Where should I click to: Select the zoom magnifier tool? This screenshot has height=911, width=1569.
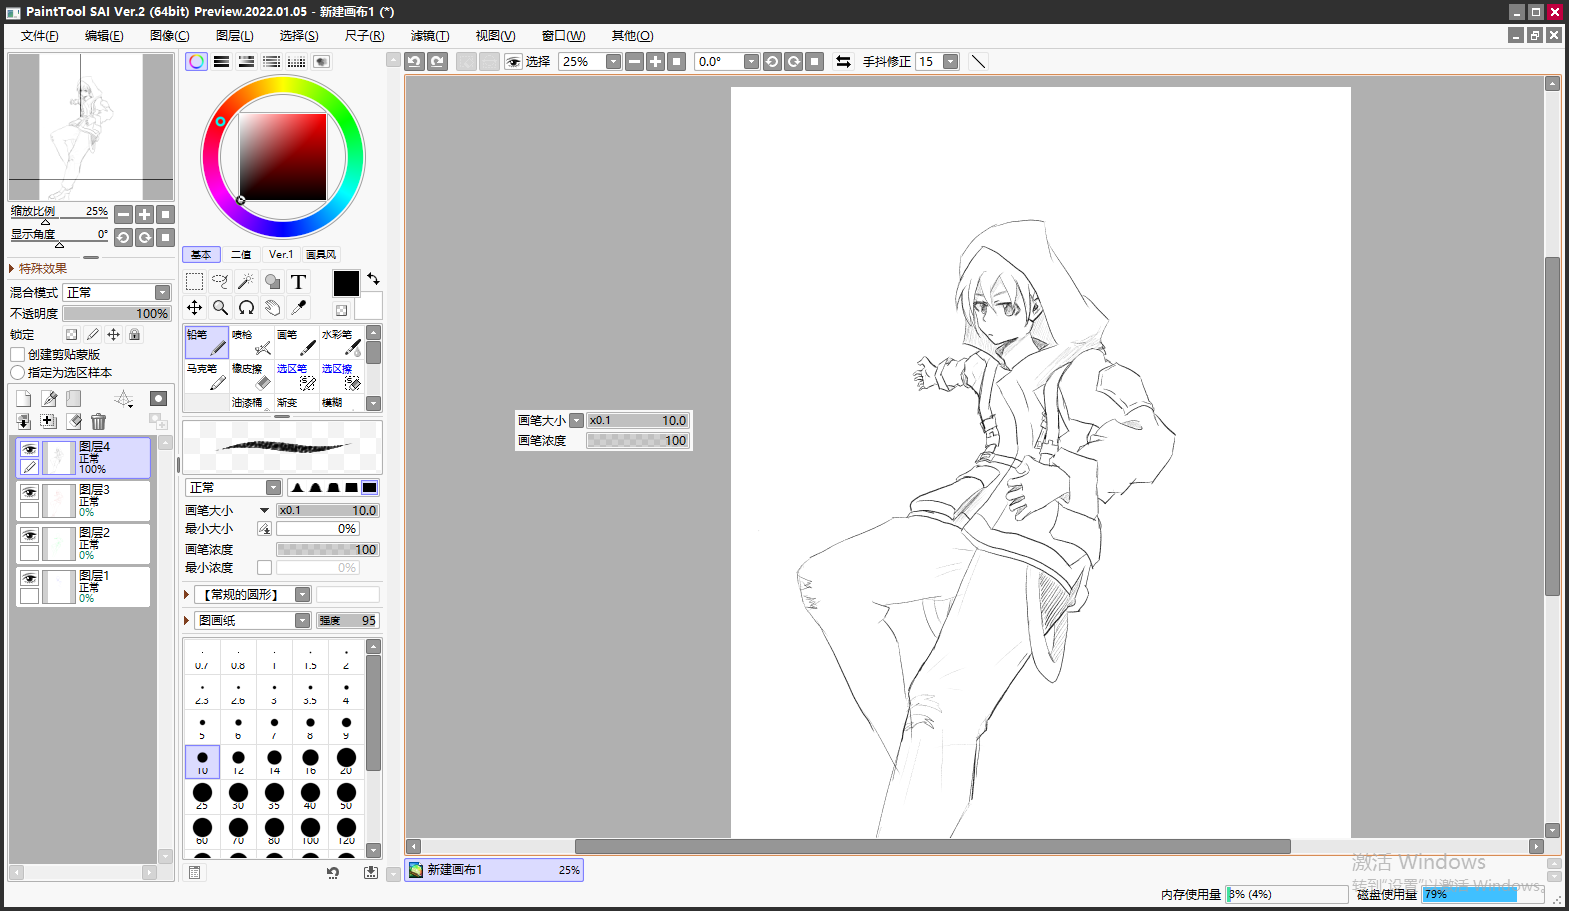coord(220,308)
